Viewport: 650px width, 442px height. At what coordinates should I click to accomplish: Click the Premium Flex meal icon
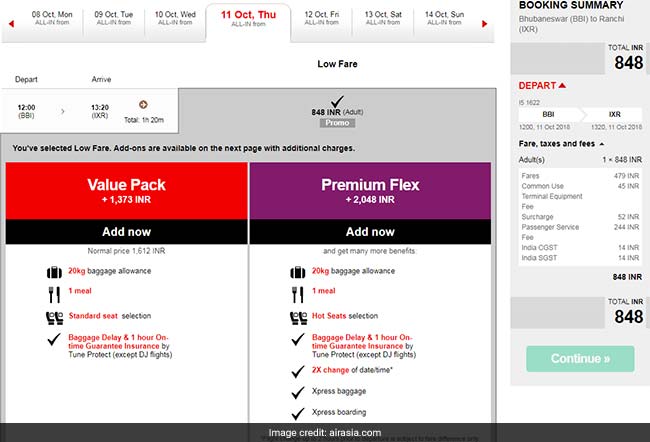coord(296,294)
